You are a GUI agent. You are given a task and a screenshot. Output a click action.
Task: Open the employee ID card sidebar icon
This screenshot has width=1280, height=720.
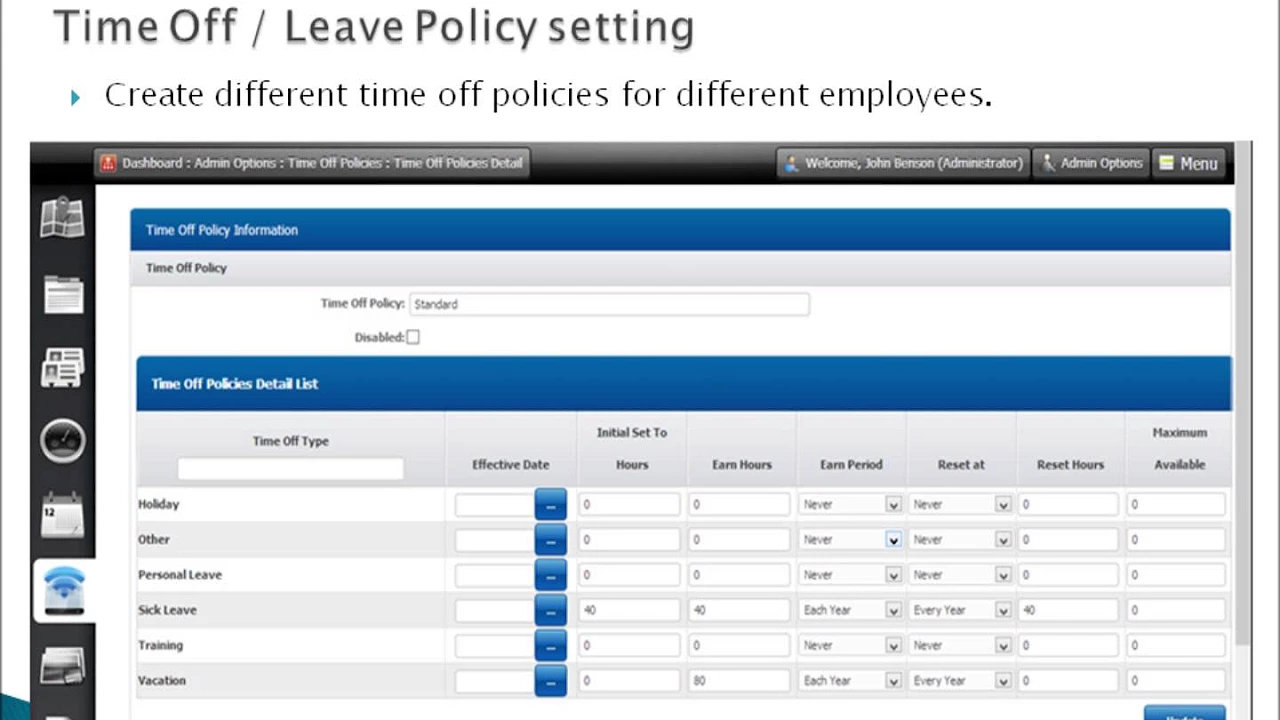click(x=62, y=368)
